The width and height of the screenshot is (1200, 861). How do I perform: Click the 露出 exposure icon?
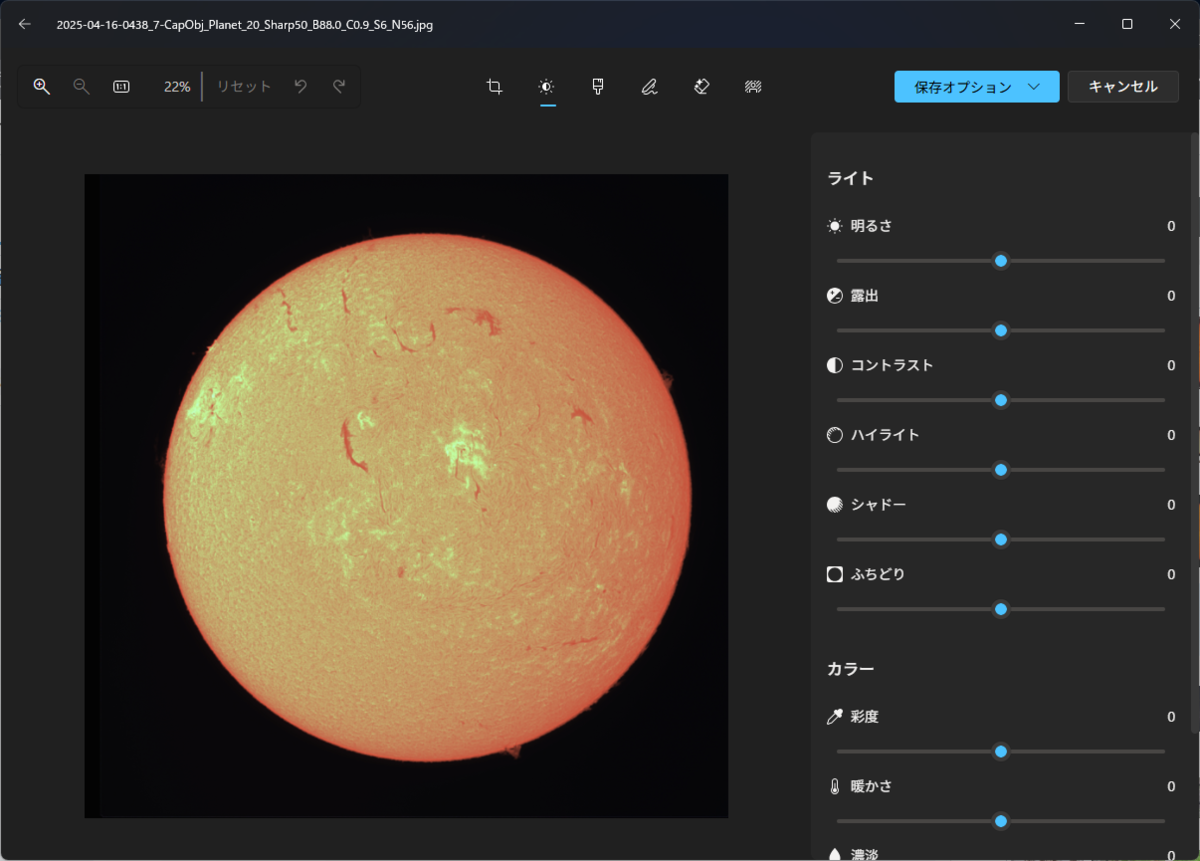click(835, 296)
